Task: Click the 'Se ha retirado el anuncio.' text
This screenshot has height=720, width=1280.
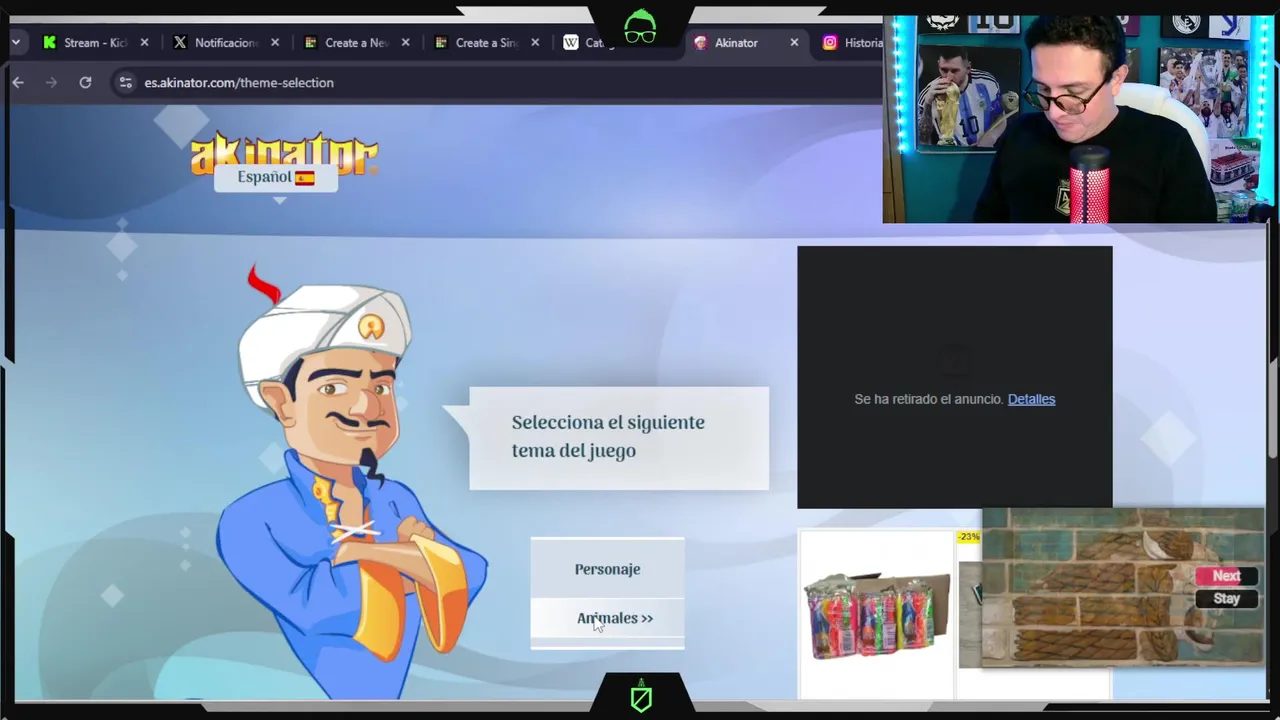Action: coord(929,399)
